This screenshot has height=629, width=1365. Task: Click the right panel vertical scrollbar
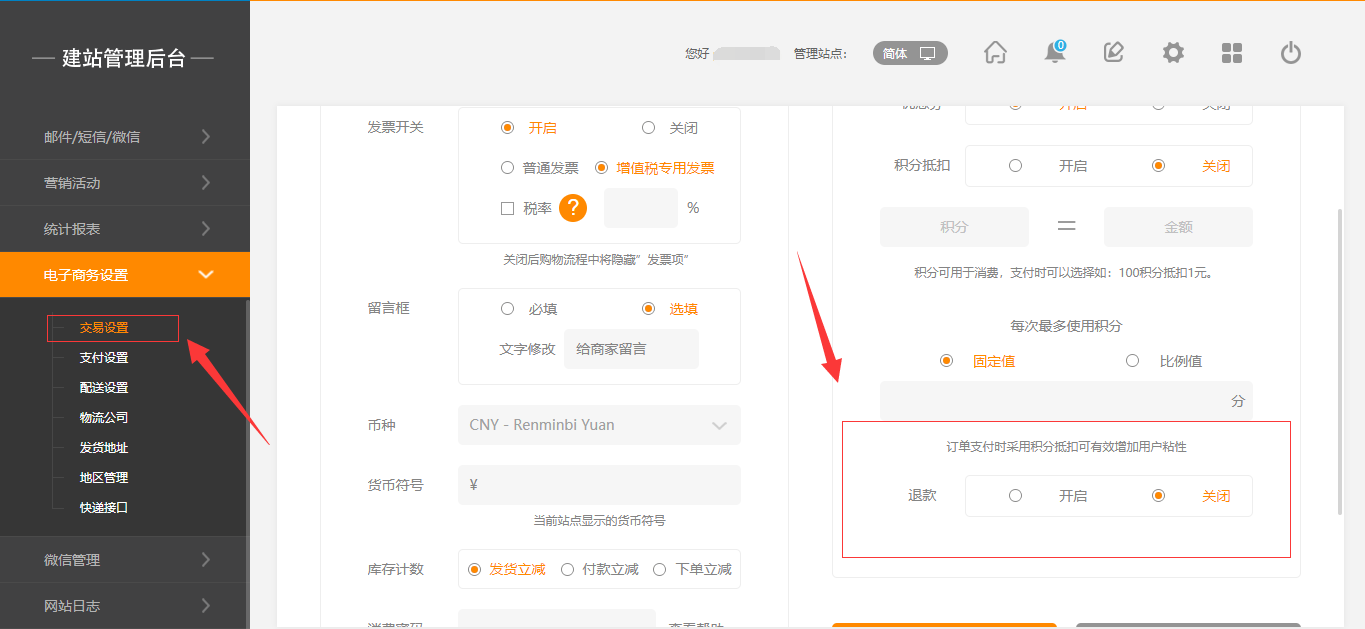point(1340,360)
